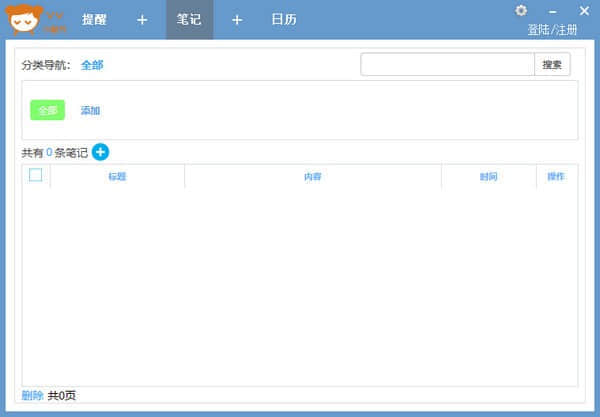This screenshot has height=417, width=600.
Task: Open the settings gear icon
Action: [x=520, y=10]
